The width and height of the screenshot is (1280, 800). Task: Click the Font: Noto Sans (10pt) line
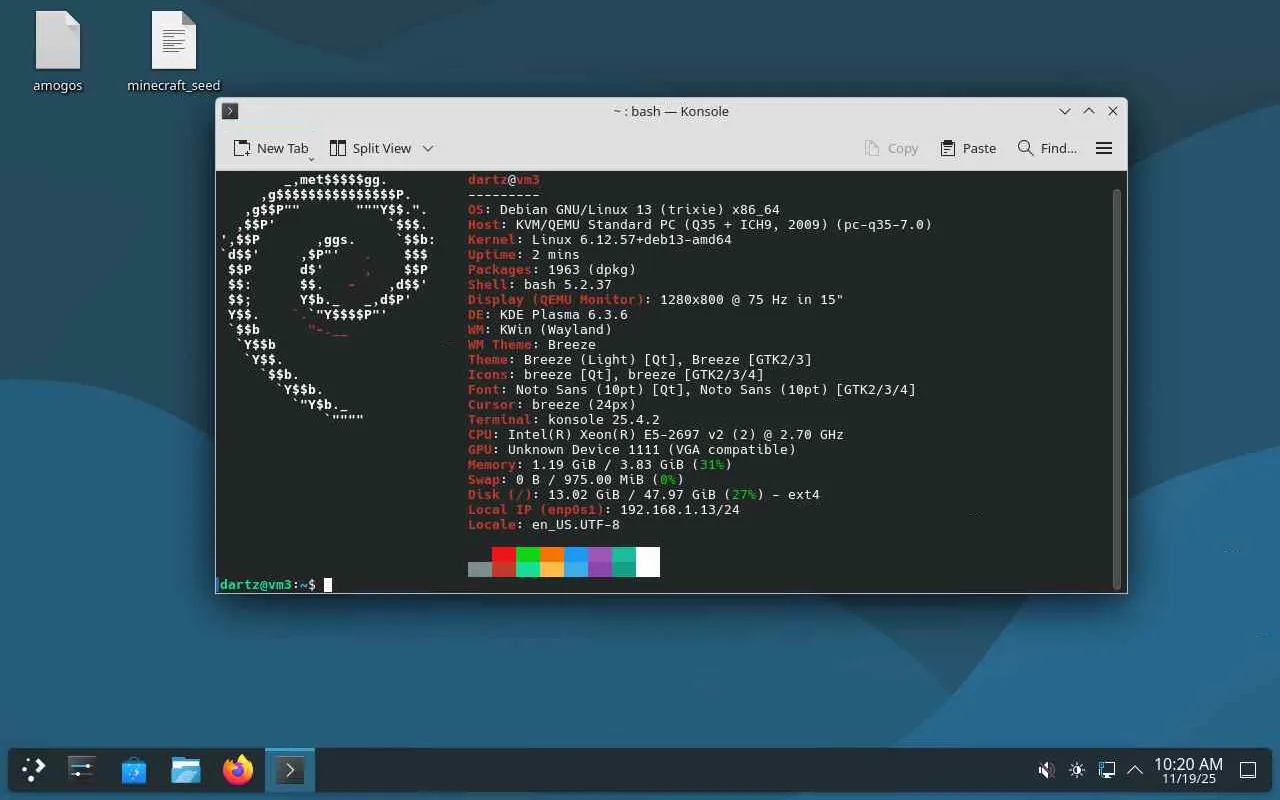(x=692, y=390)
